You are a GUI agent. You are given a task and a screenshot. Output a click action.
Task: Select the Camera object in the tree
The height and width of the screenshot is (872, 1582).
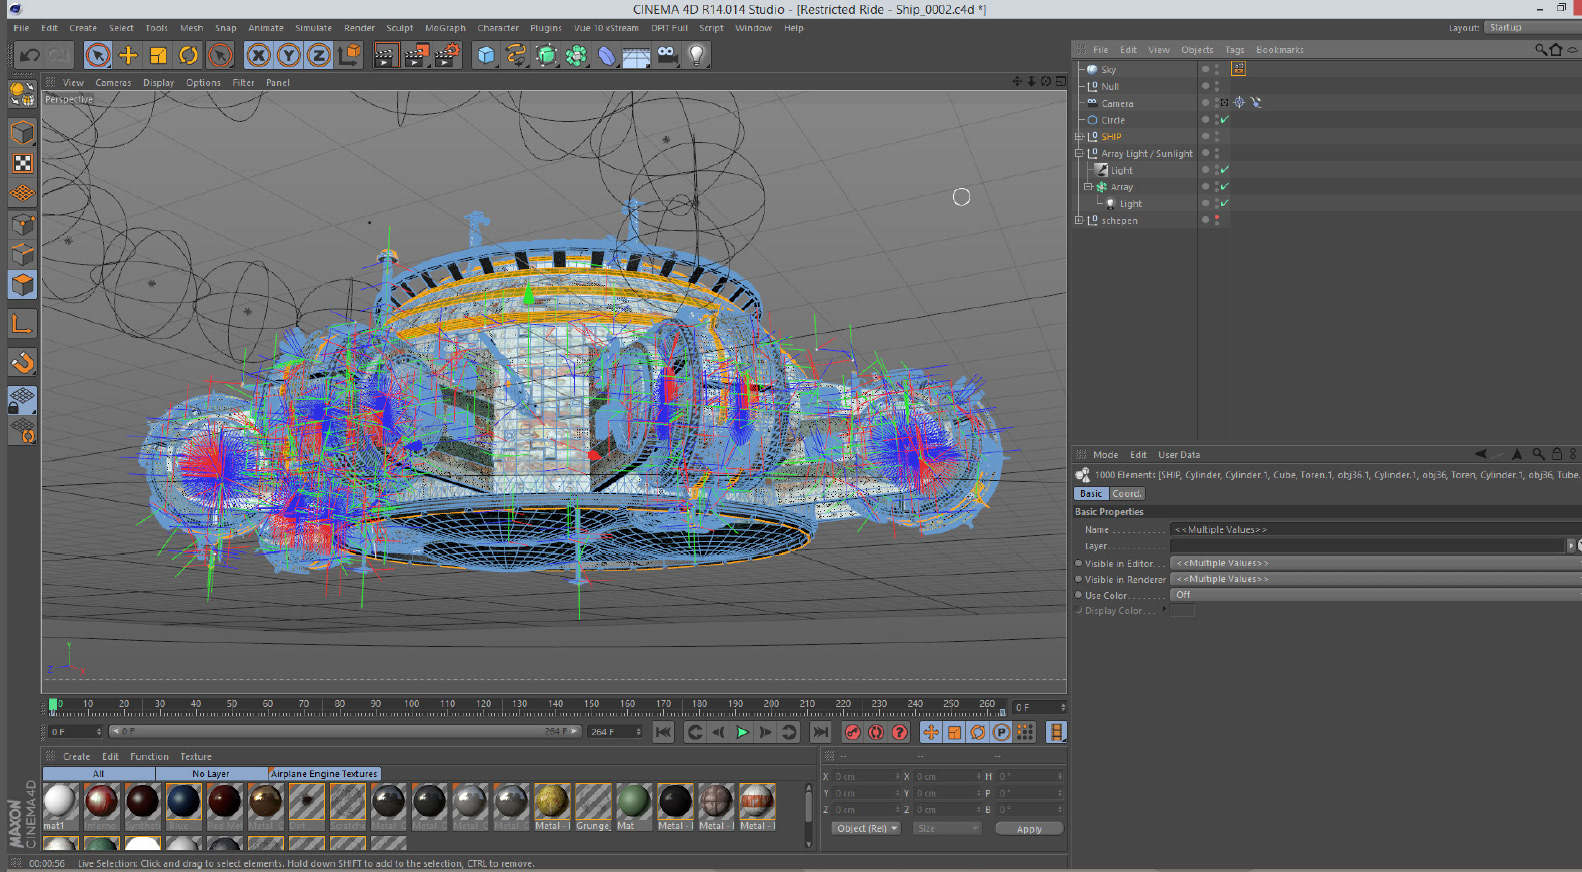[1117, 104]
